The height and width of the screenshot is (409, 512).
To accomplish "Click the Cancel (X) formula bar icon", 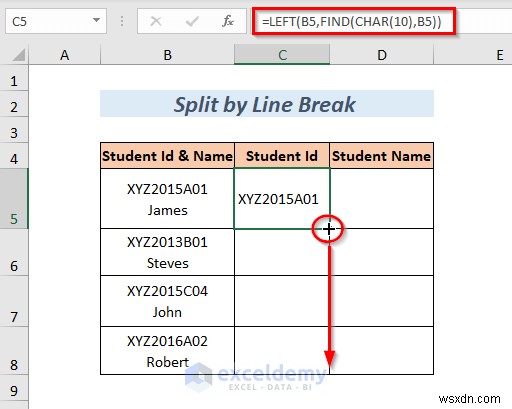I will pos(156,22).
